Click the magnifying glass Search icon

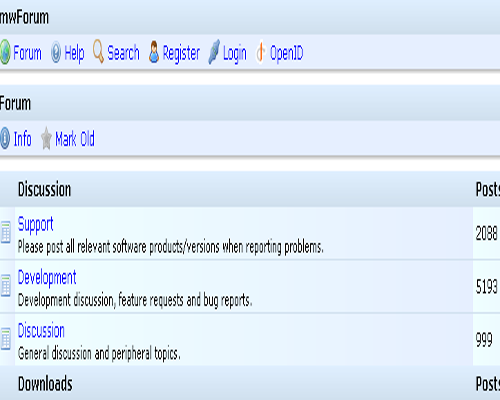(98, 51)
